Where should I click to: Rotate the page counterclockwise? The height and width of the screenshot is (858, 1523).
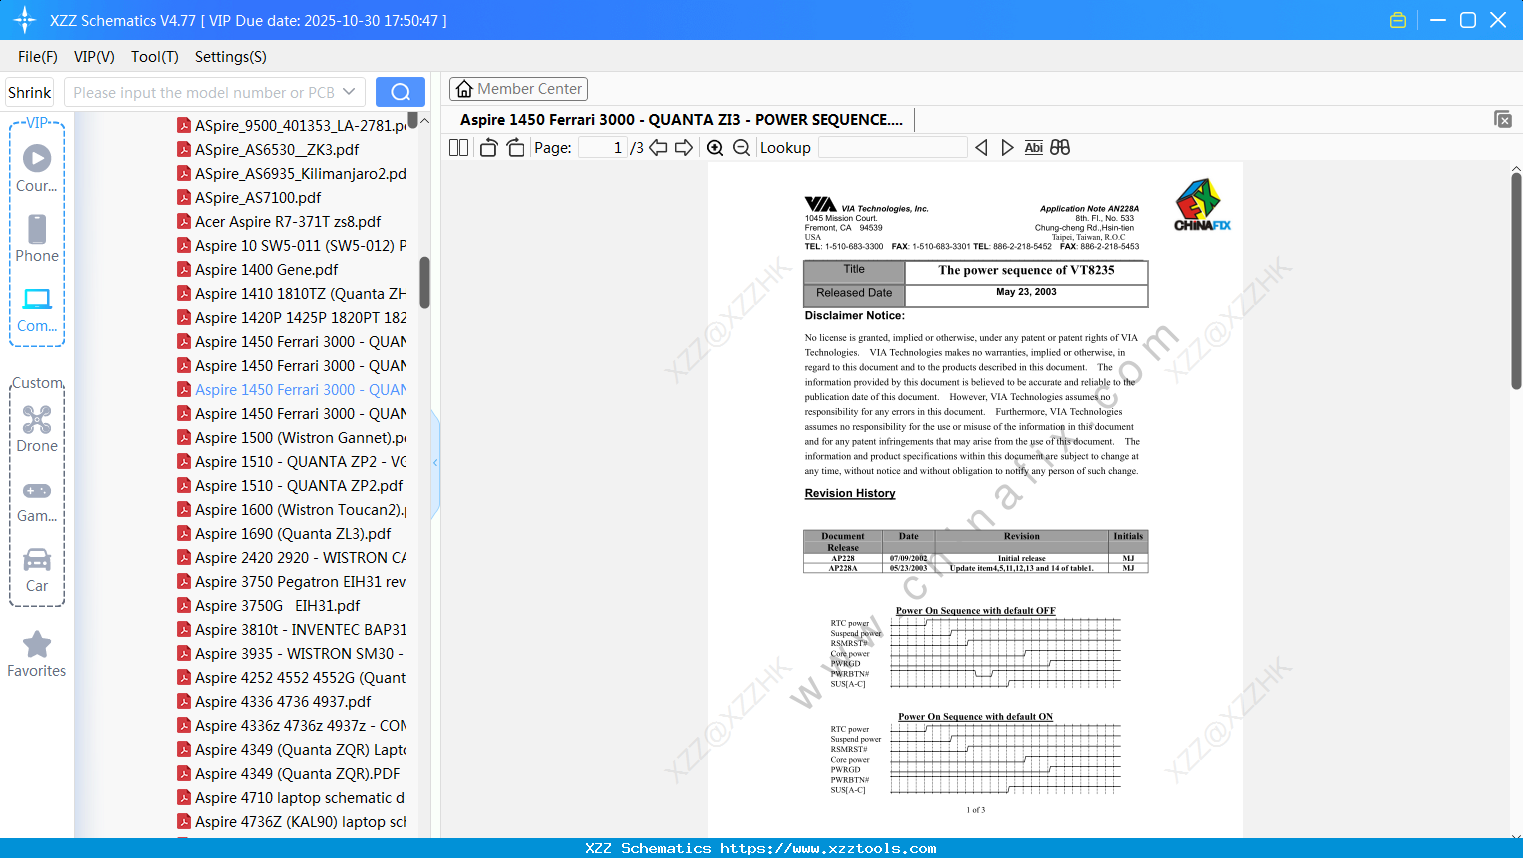click(488, 148)
